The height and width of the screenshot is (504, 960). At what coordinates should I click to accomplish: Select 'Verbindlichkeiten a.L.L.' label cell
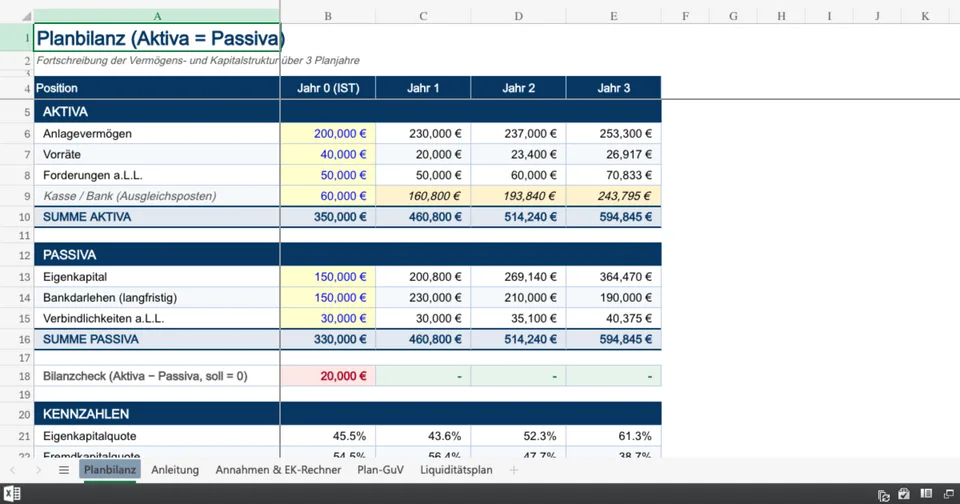point(157,318)
